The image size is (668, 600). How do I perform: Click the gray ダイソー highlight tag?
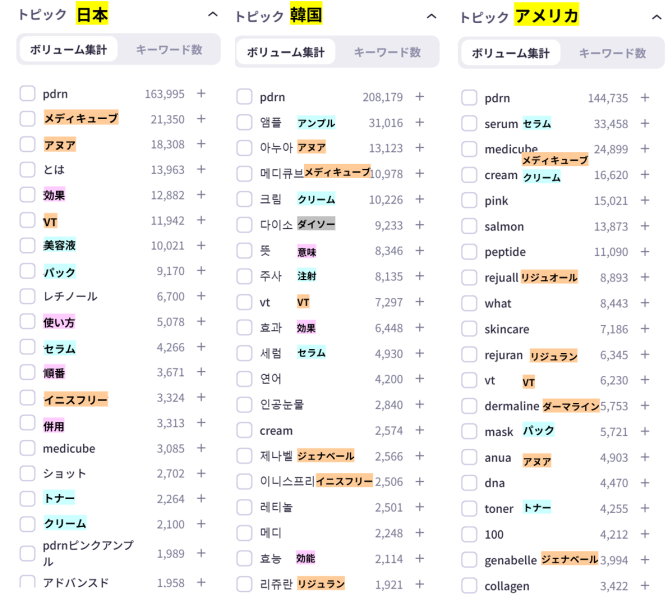[x=316, y=225]
